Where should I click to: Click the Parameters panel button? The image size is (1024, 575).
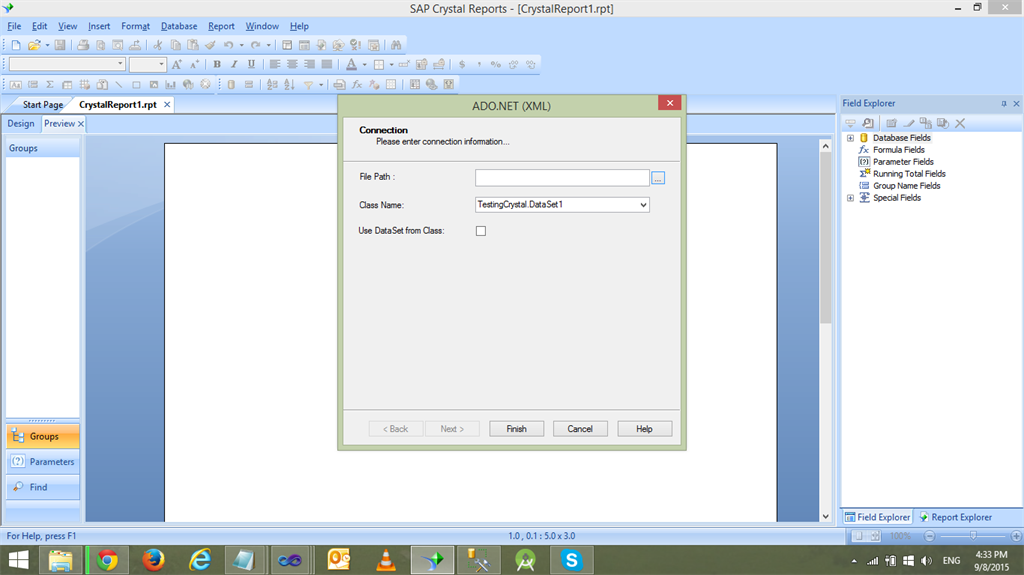click(43, 461)
